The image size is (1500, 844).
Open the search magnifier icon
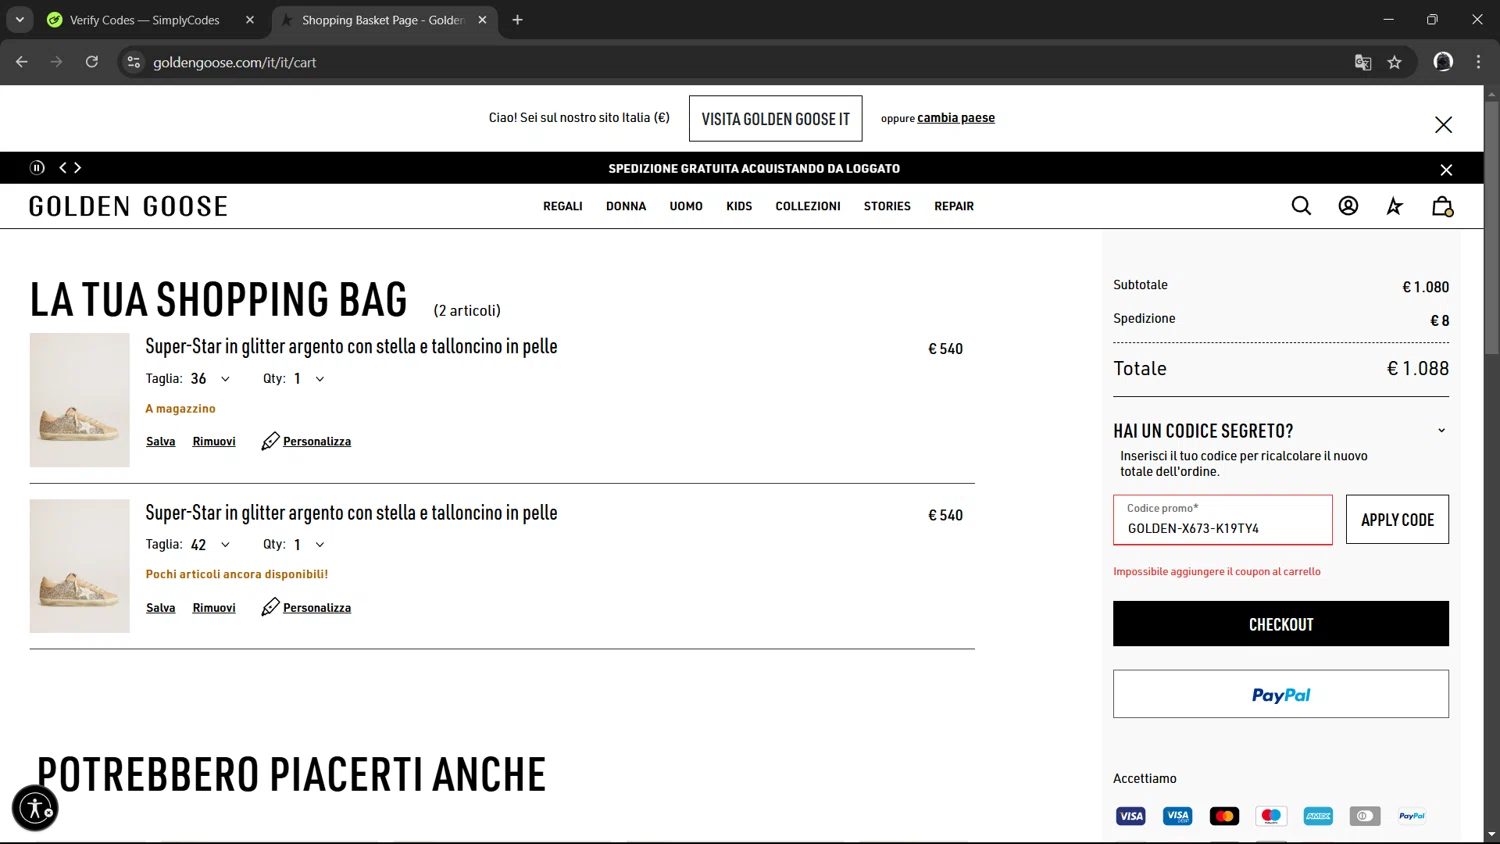click(1301, 206)
